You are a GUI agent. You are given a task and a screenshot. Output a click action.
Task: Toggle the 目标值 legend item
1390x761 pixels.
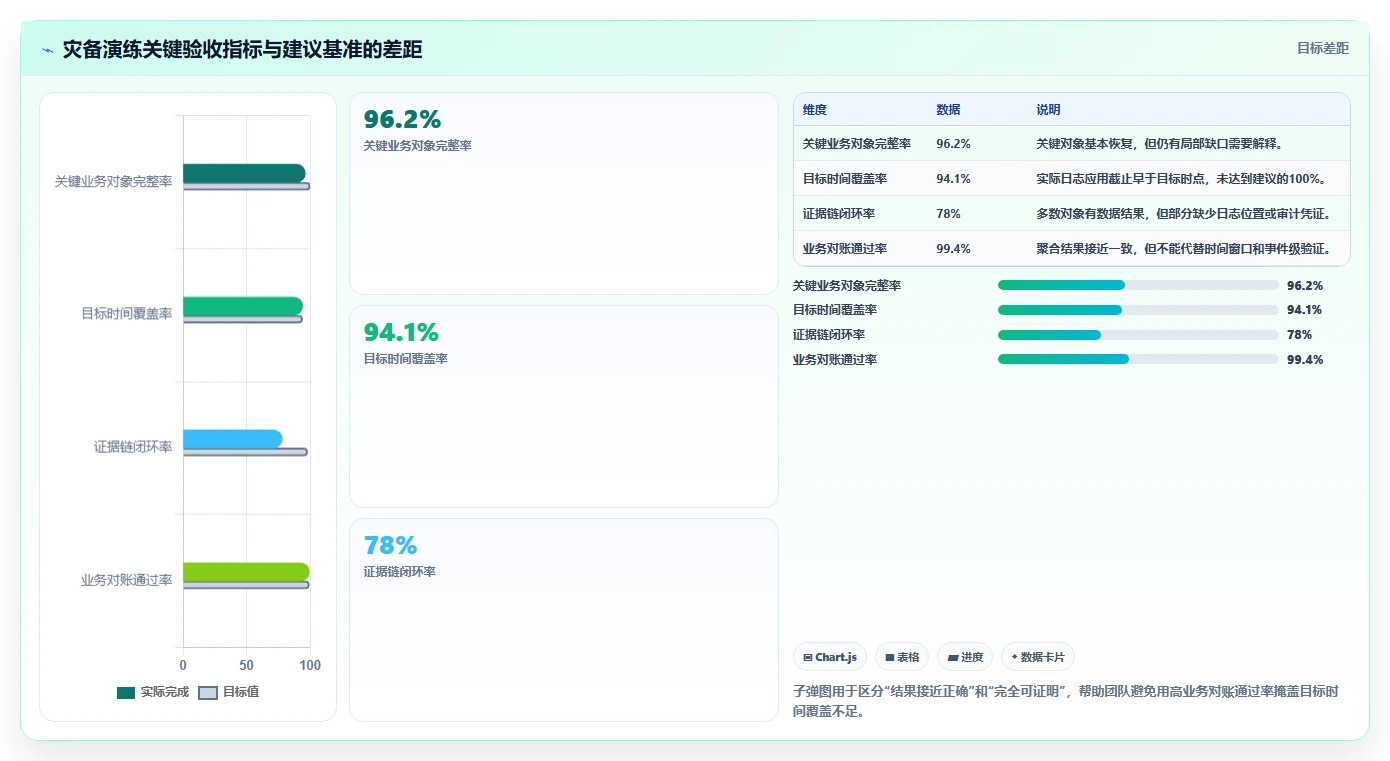click(229, 692)
